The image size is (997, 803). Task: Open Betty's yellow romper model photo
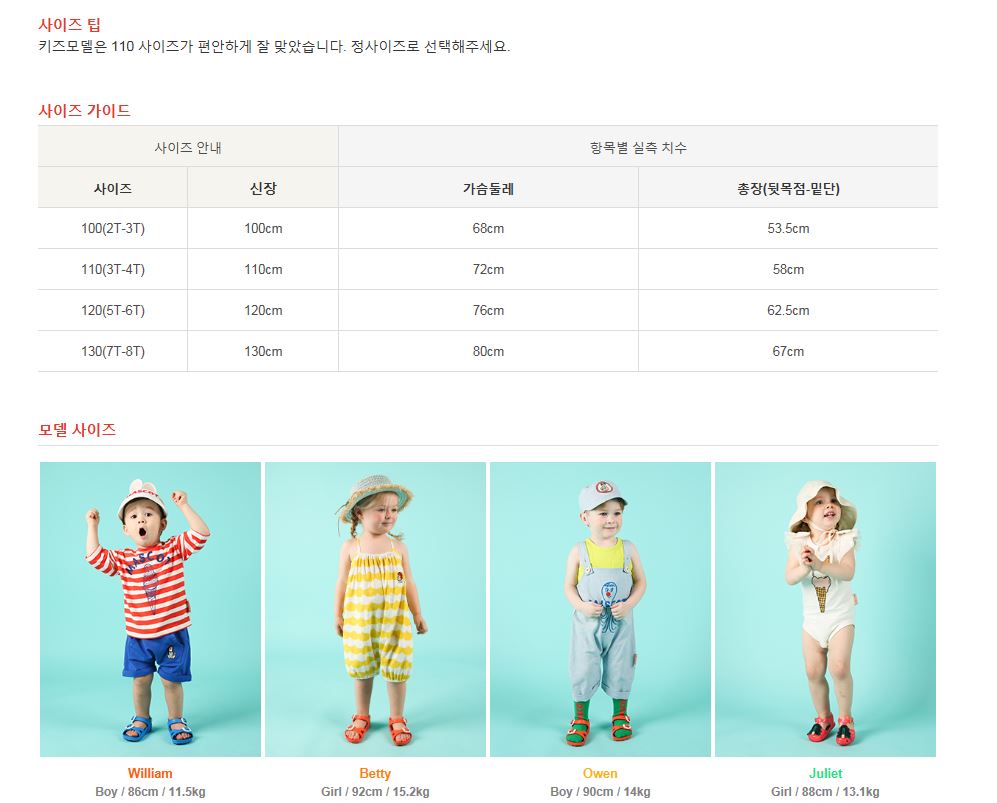coord(375,608)
